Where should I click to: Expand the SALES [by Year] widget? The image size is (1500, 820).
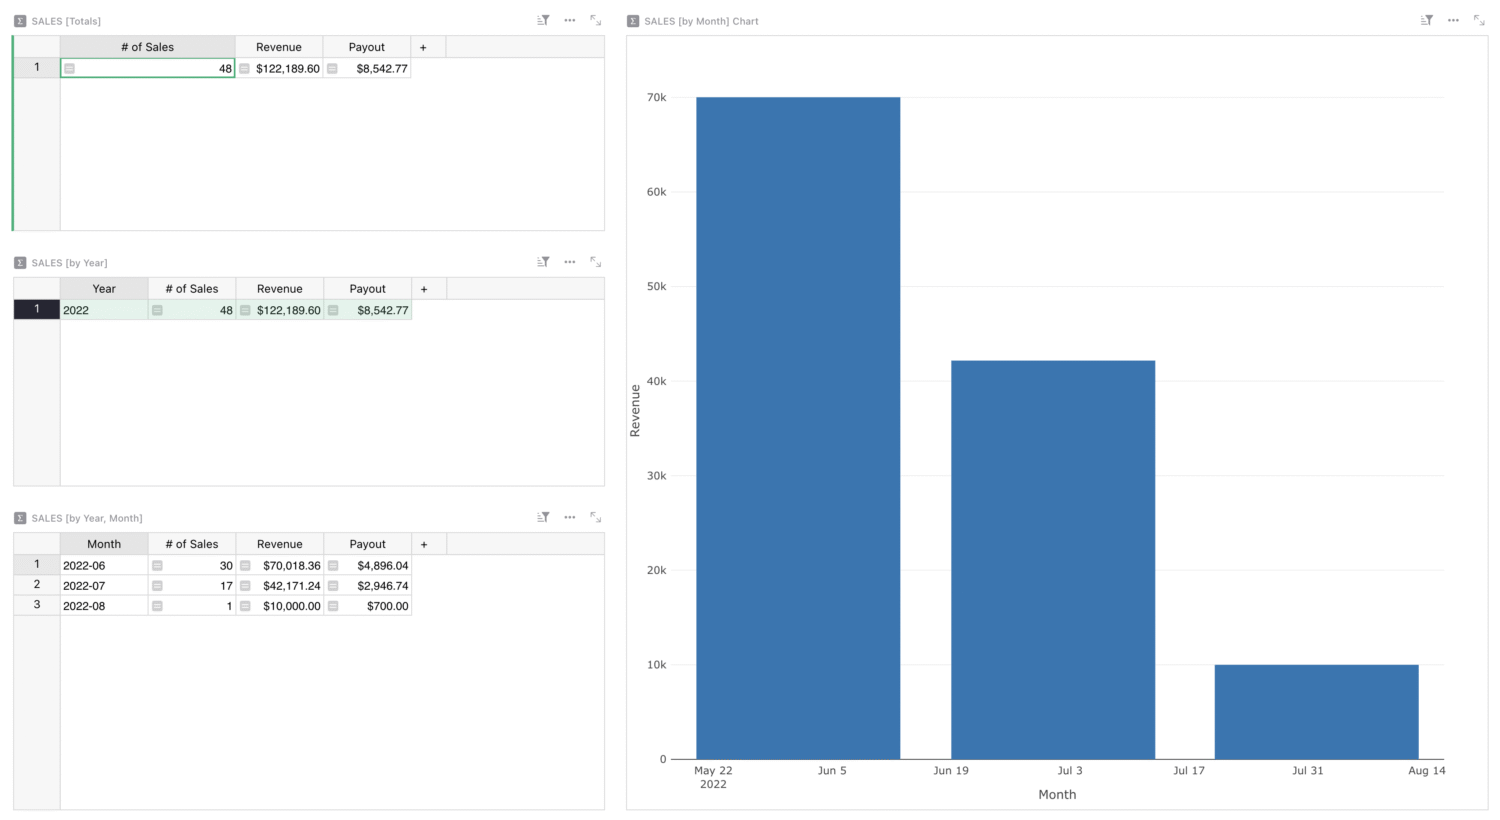pos(596,262)
